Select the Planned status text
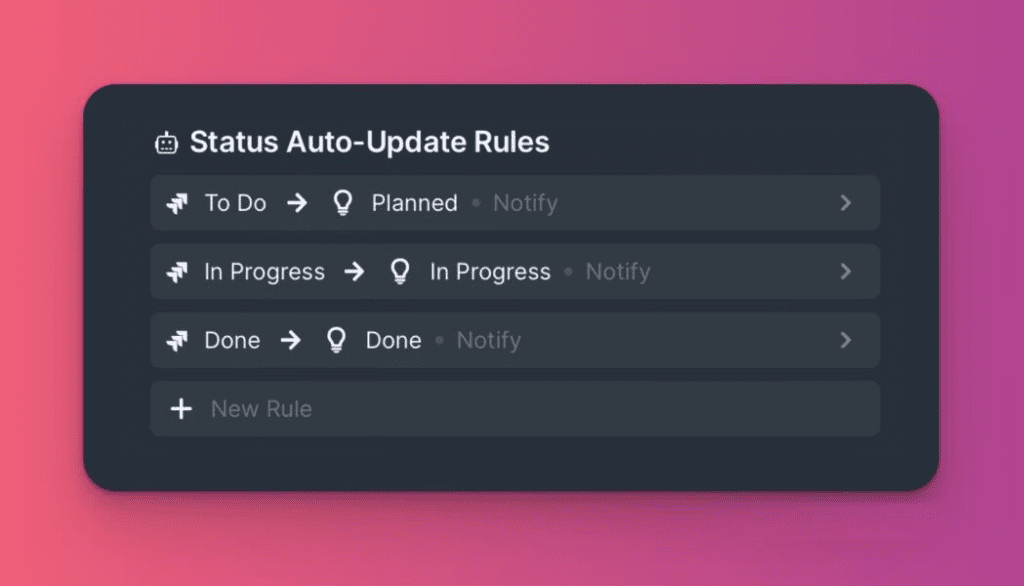Image resolution: width=1024 pixels, height=586 pixels. coord(415,203)
